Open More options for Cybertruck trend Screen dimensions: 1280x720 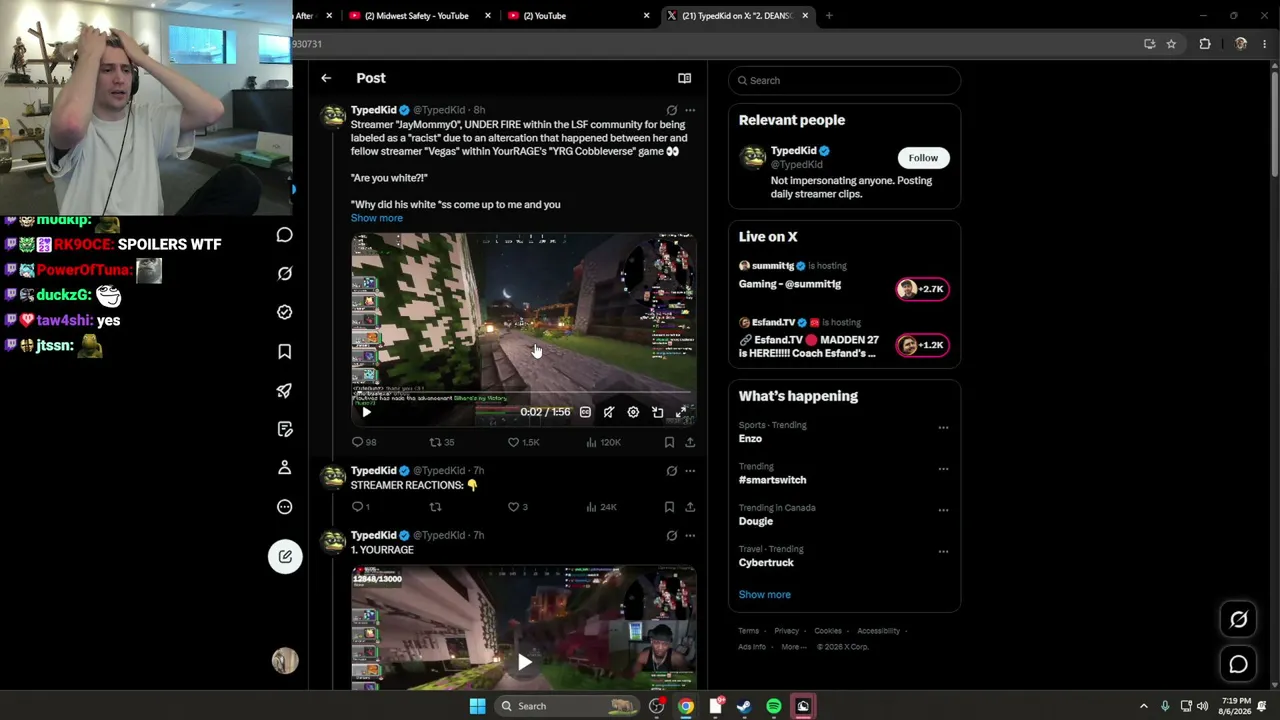(x=943, y=551)
